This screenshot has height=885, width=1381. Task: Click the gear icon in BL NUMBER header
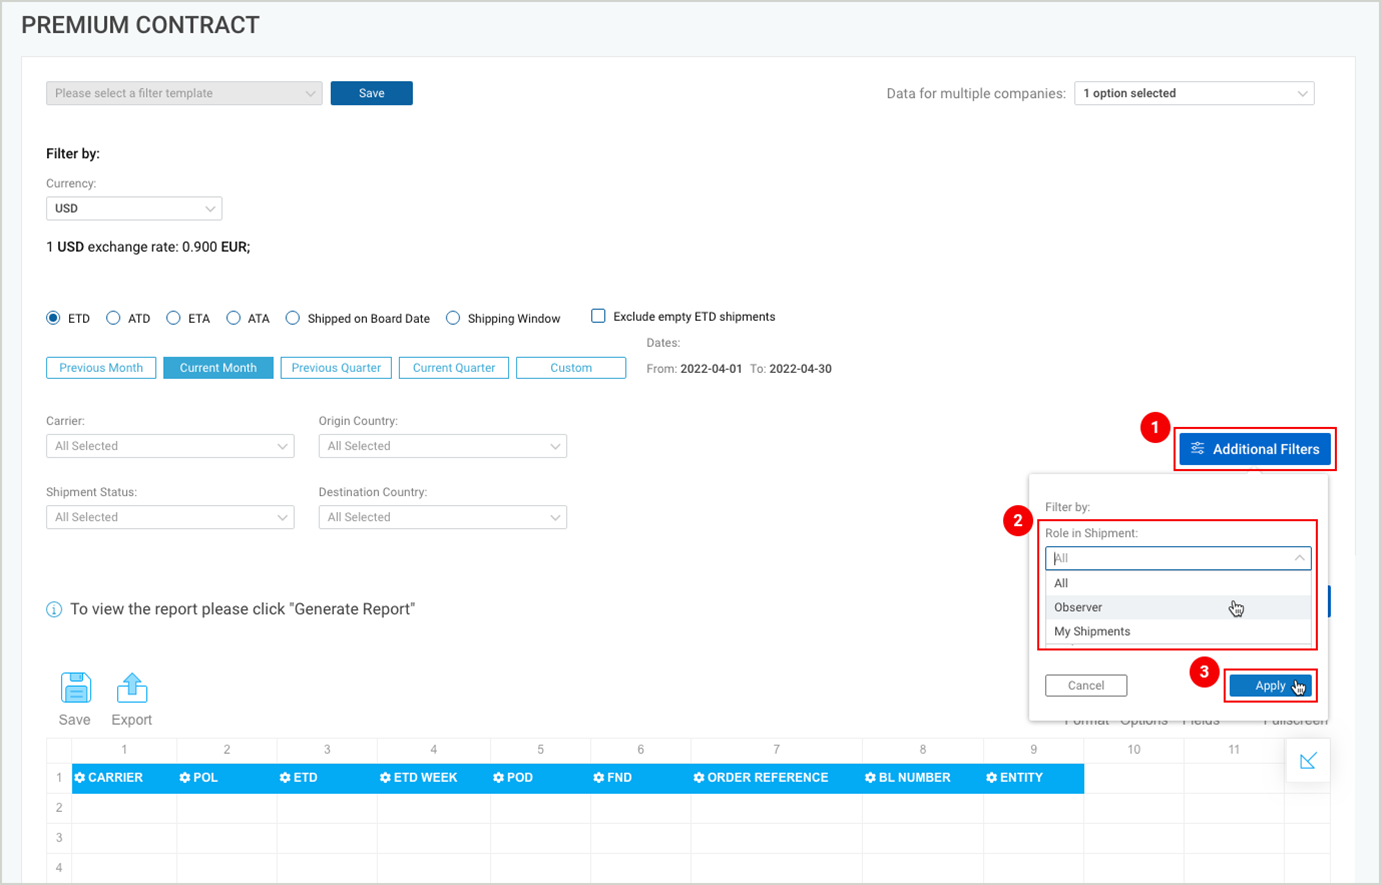pos(870,777)
